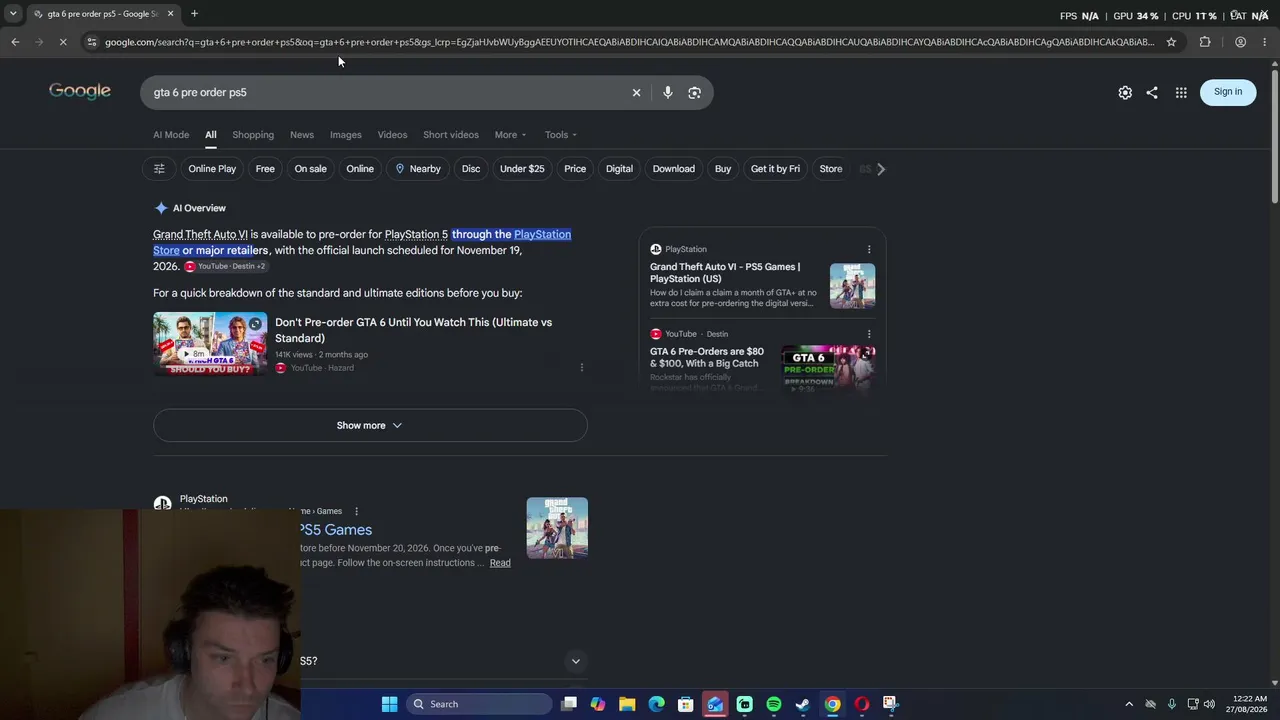View site information icon in address bar
The image size is (1280, 720).
pyautogui.click(x=91, y=42)
